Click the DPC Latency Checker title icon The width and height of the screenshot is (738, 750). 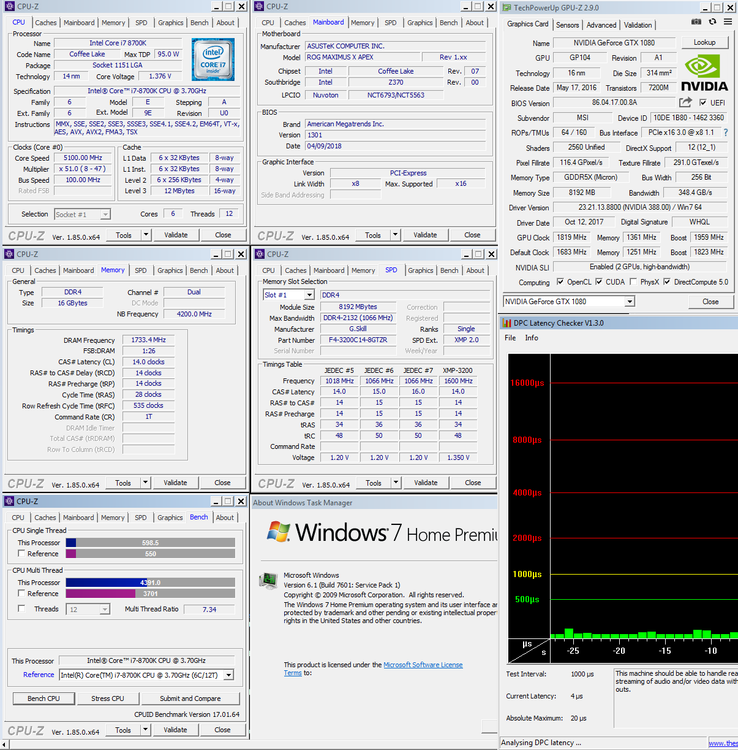tap(506, 323)
